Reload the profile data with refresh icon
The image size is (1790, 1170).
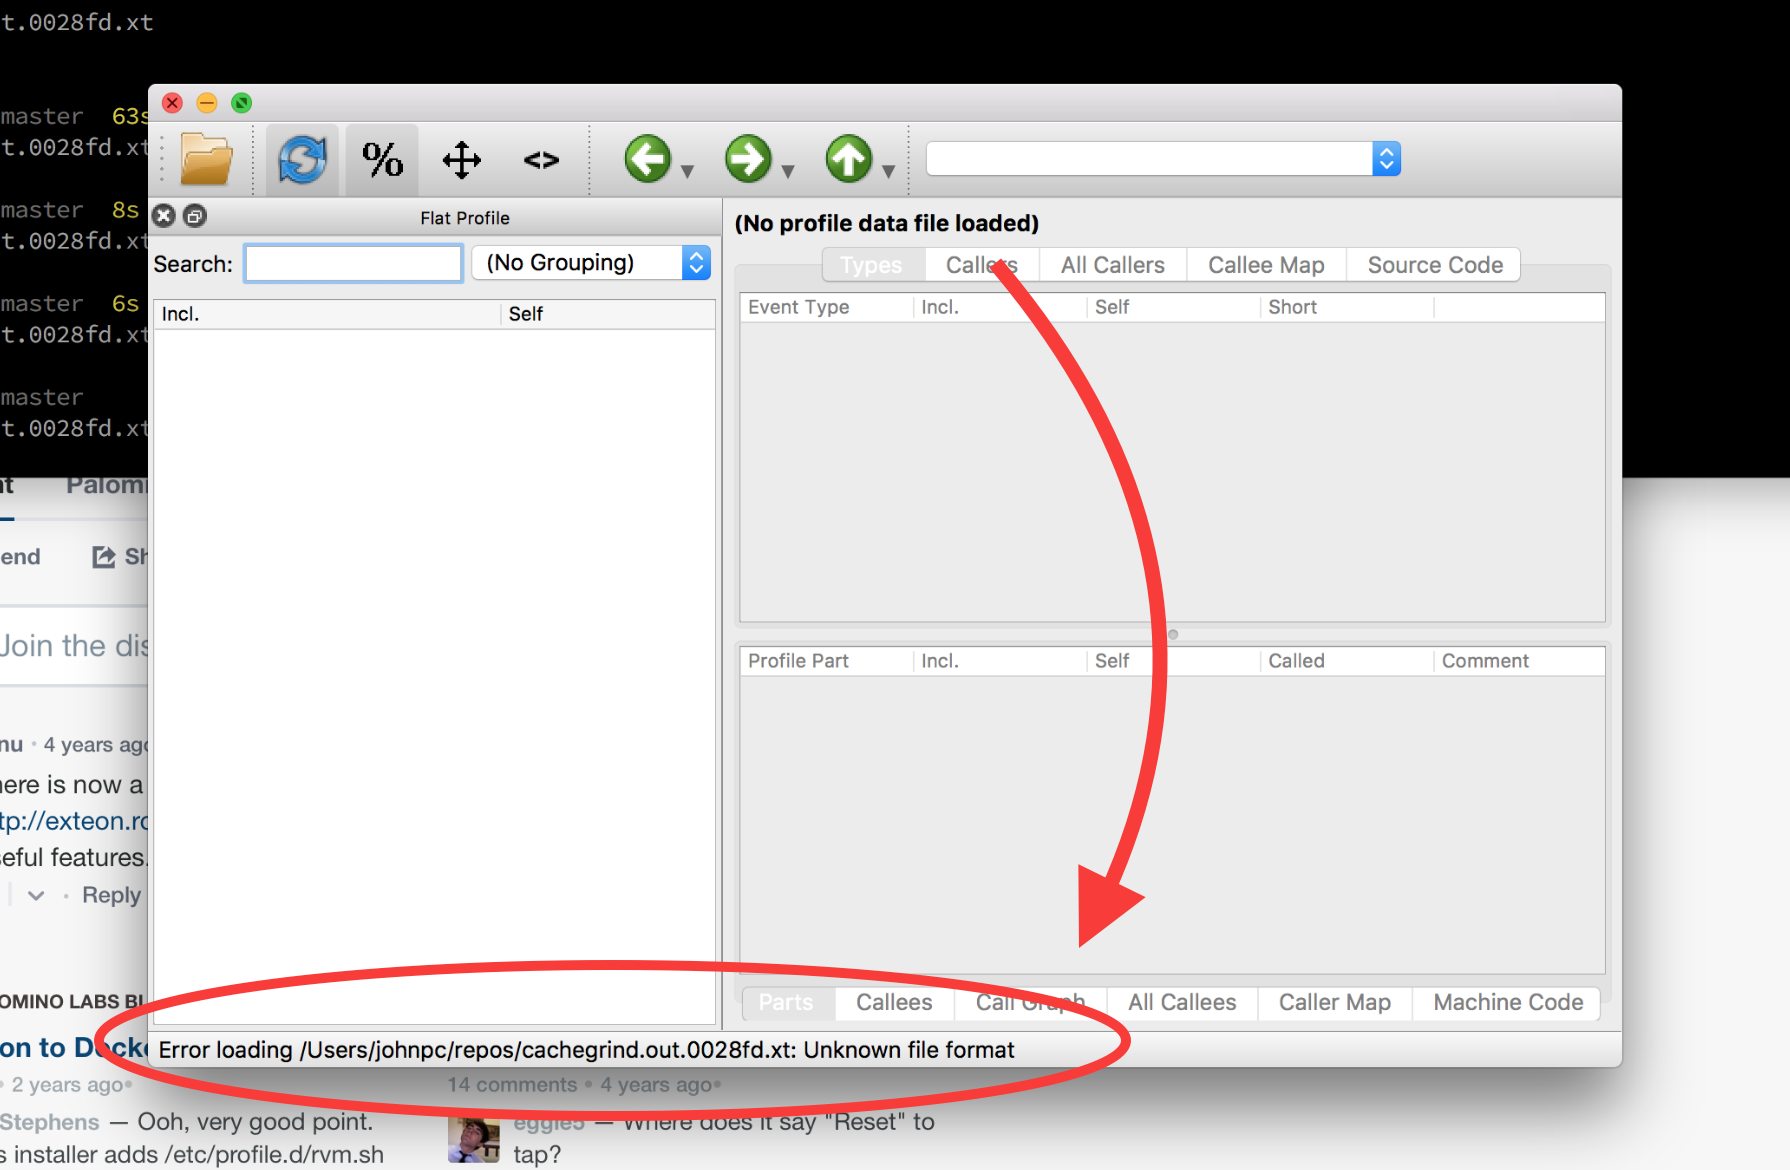click(x=302, y=159)
